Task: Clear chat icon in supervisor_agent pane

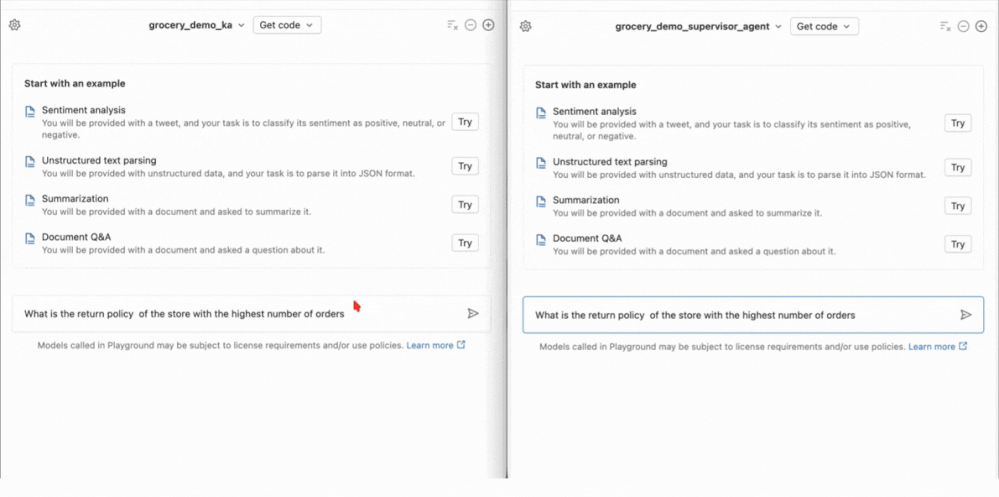Action: [945, 26]
